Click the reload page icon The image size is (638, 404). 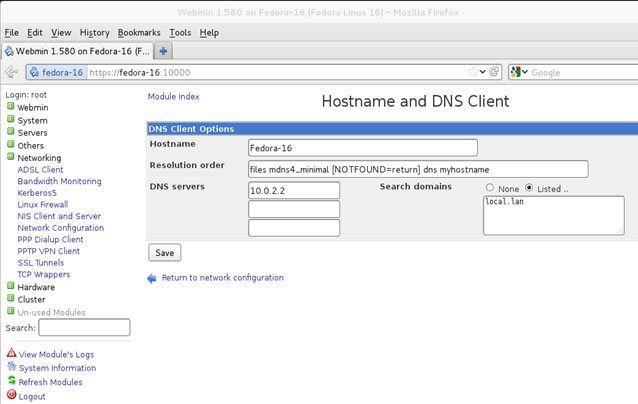(x=494, y=72)
